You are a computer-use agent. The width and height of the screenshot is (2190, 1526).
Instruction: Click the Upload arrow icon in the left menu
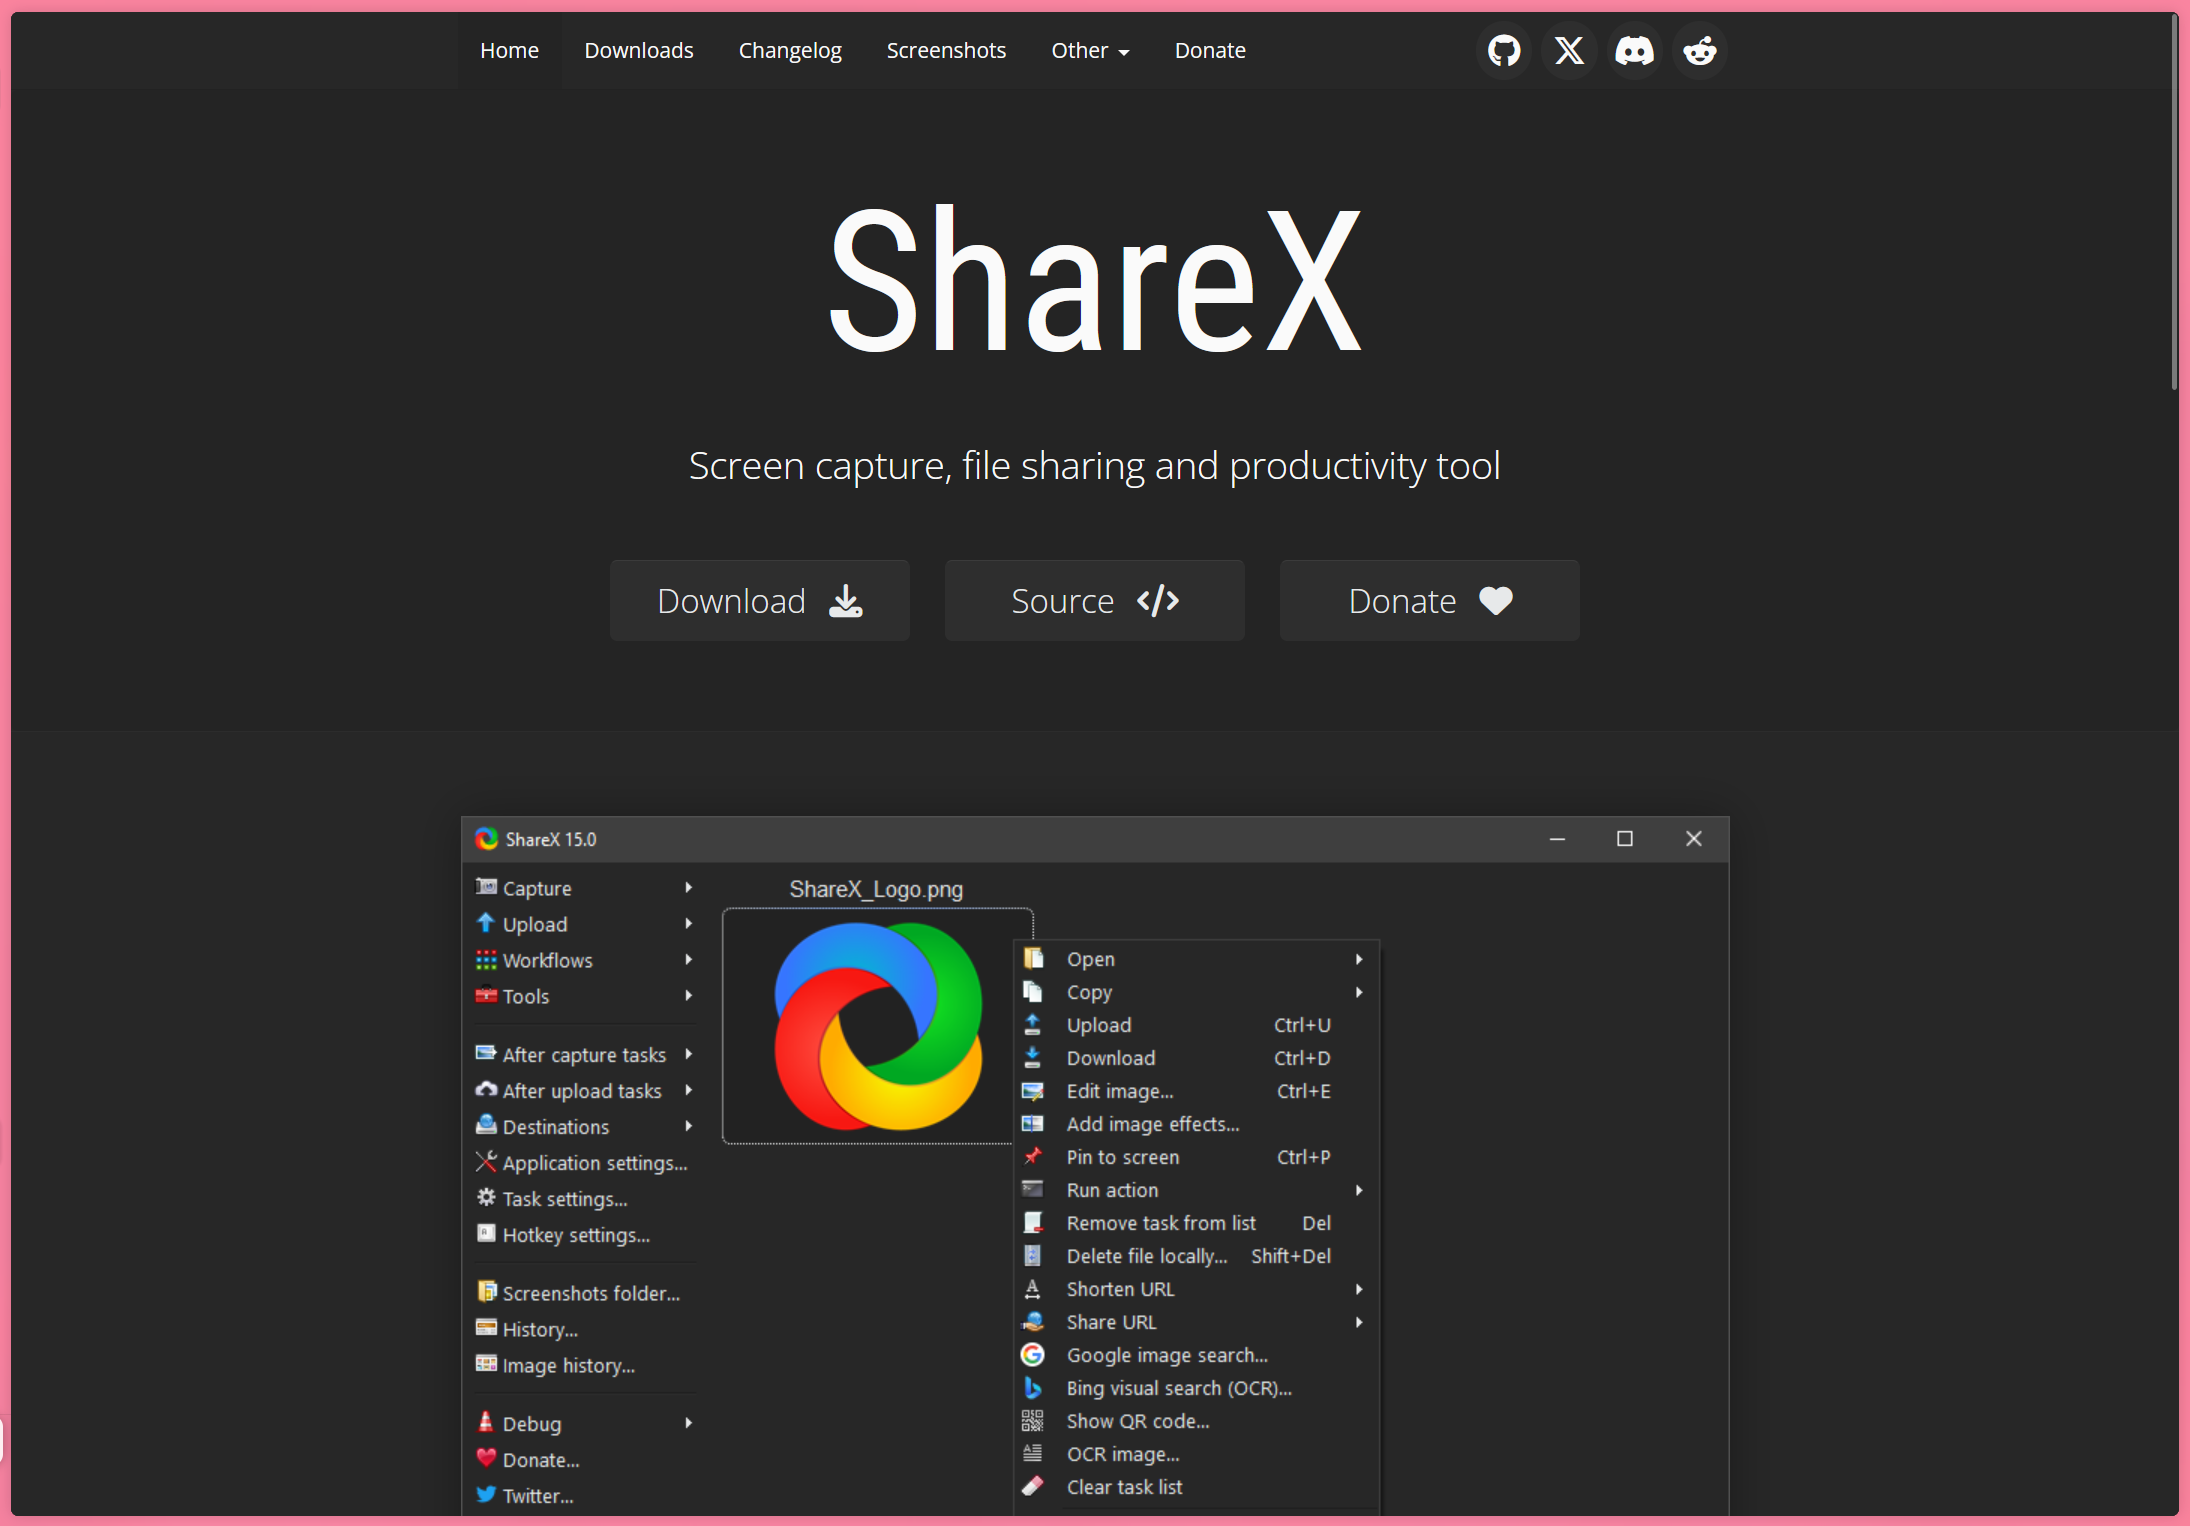click(486, 923)
